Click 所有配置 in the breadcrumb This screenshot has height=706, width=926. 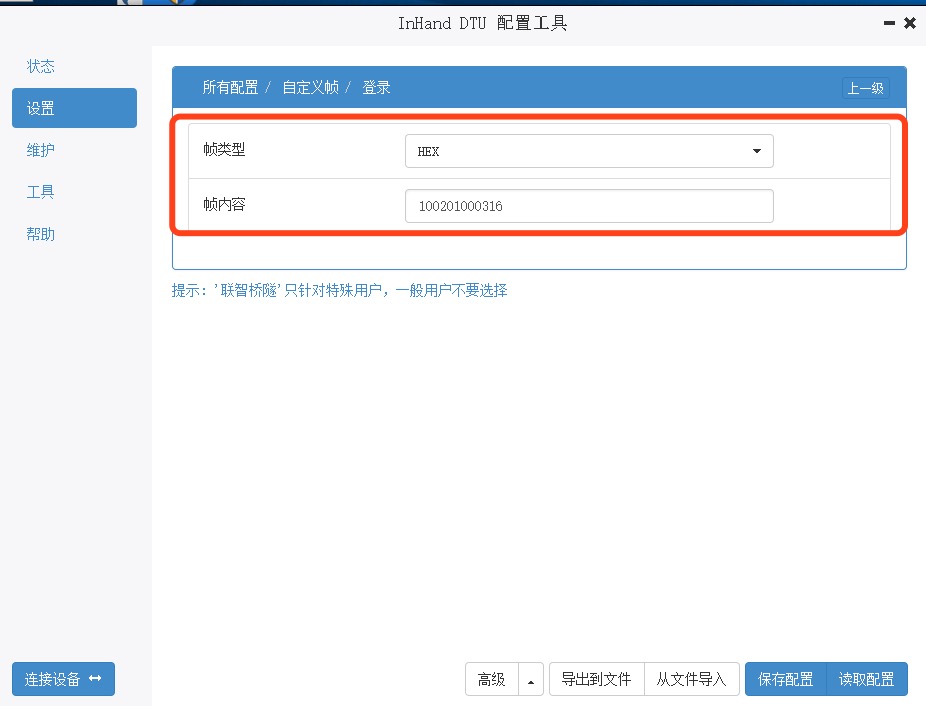tap(230, 88)
